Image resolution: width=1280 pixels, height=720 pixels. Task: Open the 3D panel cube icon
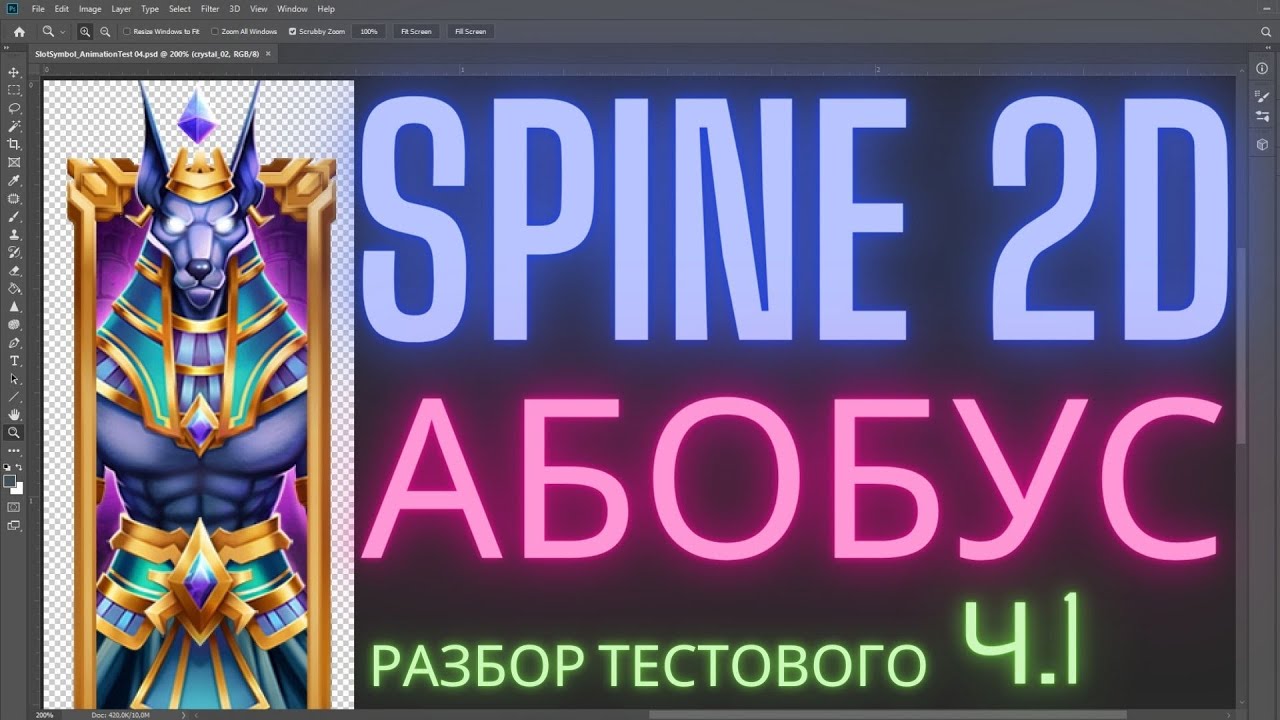coord(1262,144)
